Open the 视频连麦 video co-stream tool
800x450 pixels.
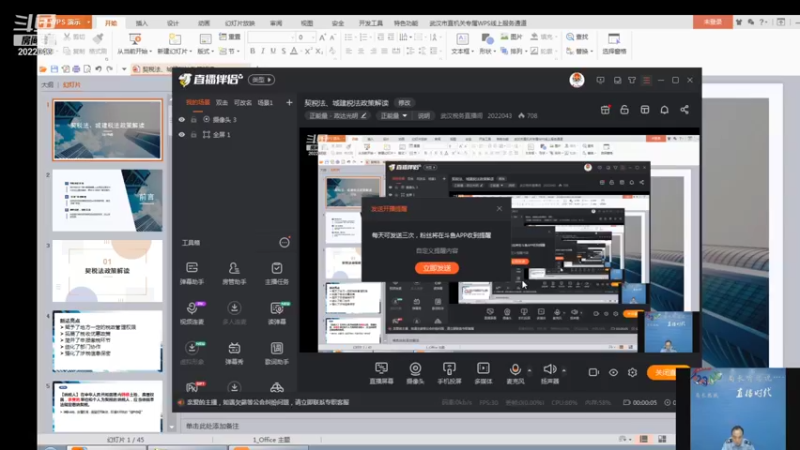coord(192,313)
